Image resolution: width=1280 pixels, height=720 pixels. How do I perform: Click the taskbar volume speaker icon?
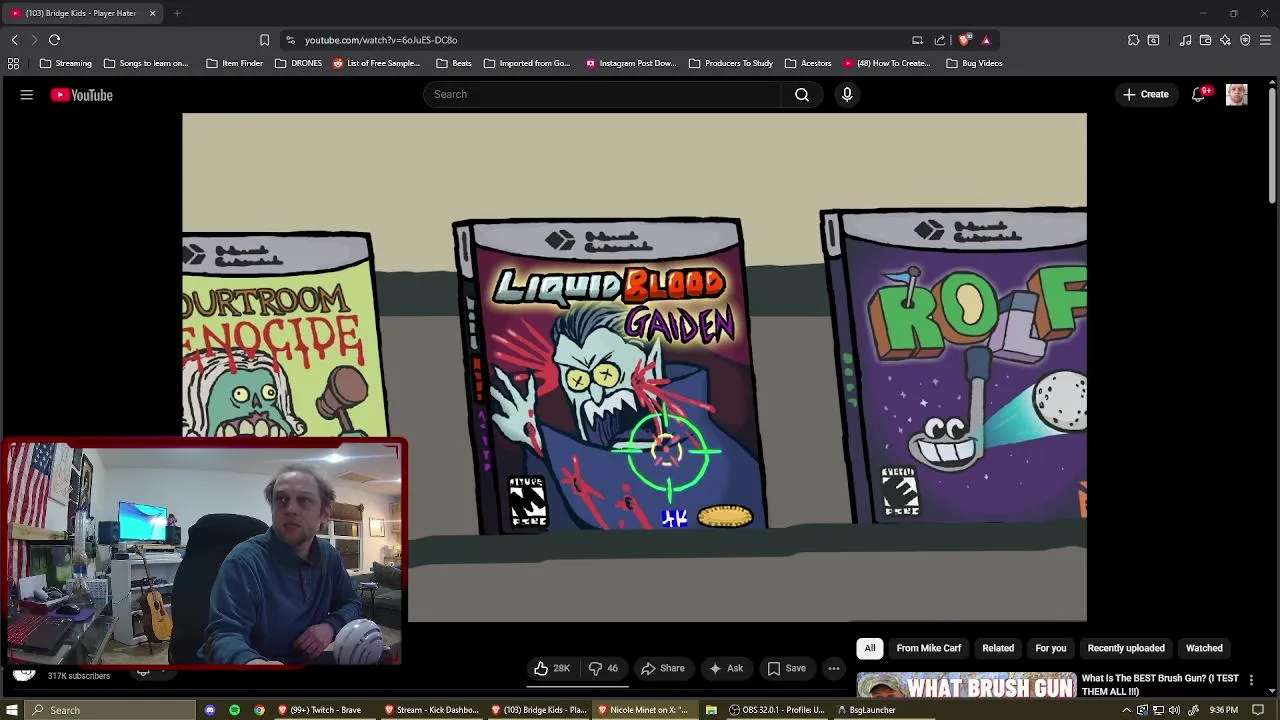pos(1174,710)
